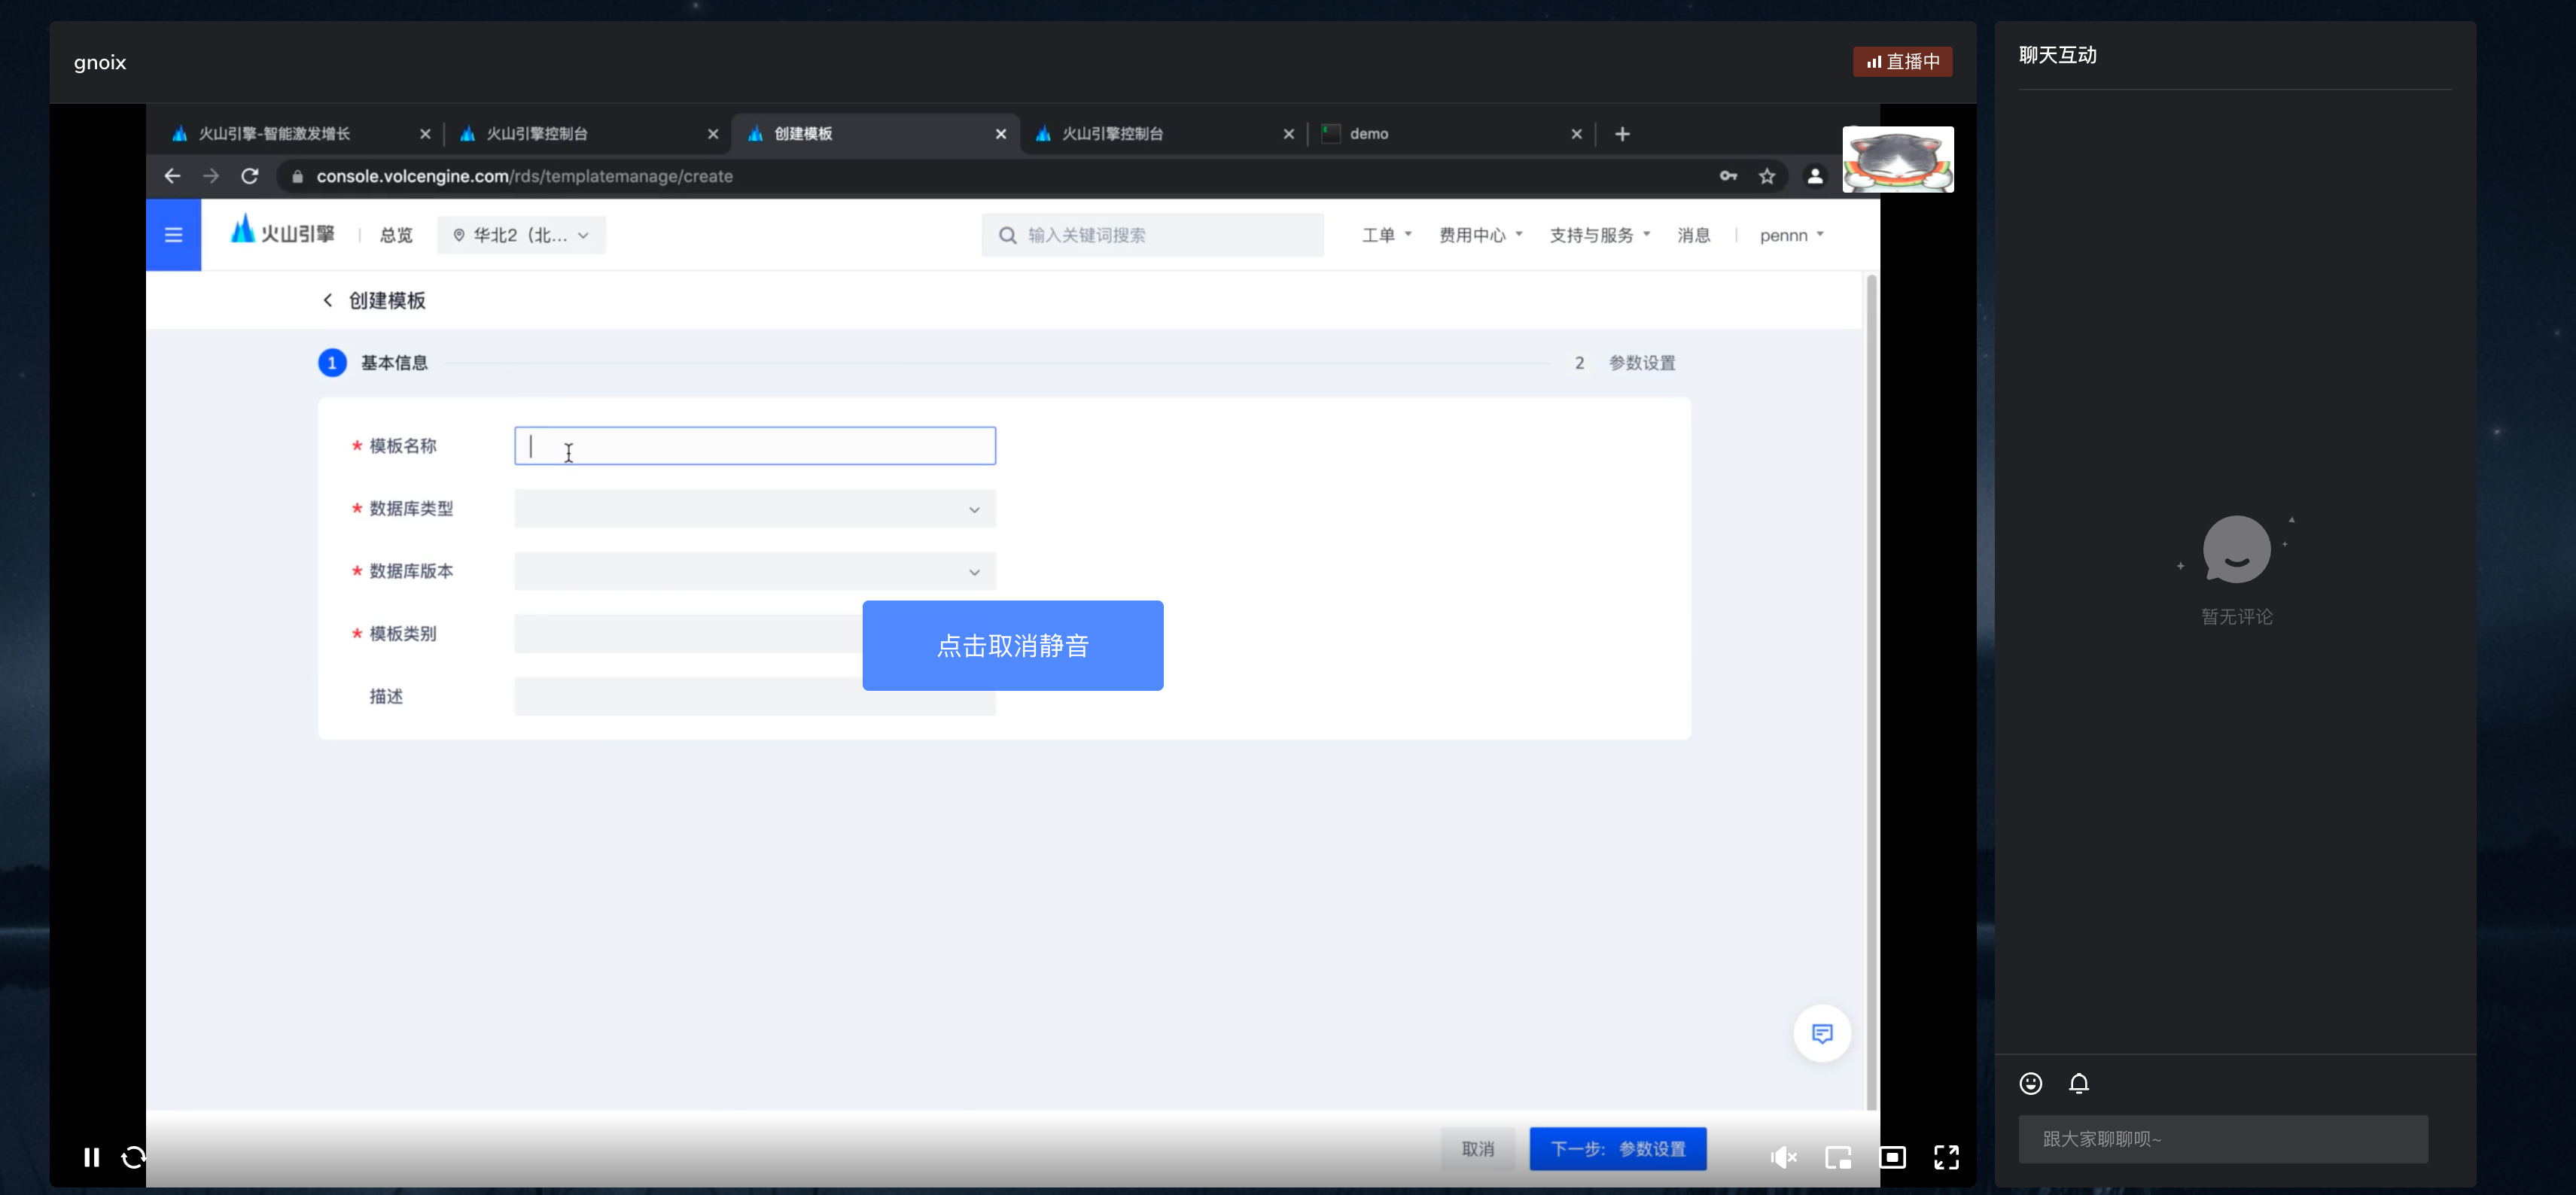The image size is (2576, 1195).
Task: Open the floating feedback chat icon
Action: point(1821,1033)
